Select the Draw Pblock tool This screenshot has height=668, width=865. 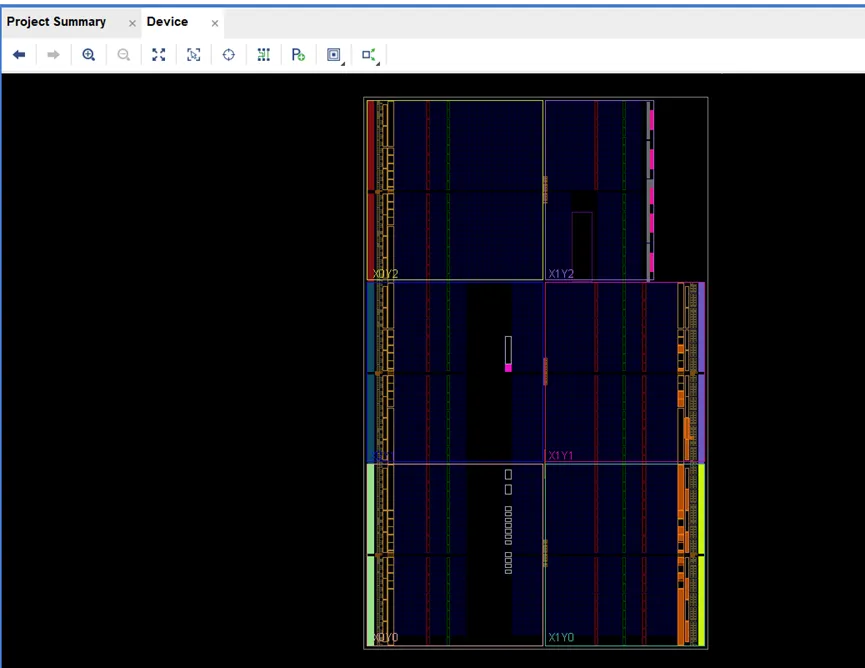point(298,55)
